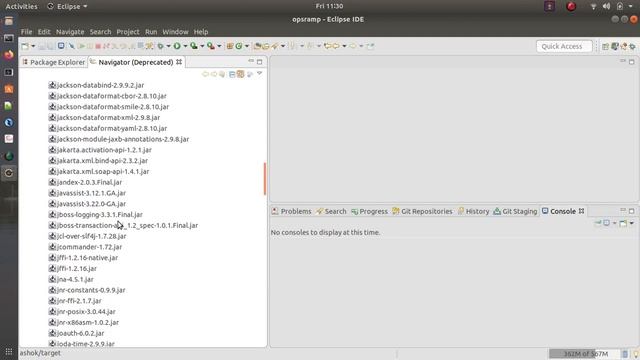
Task: Switch to the Debug perspective icon
Action: (x=632, y=47)
